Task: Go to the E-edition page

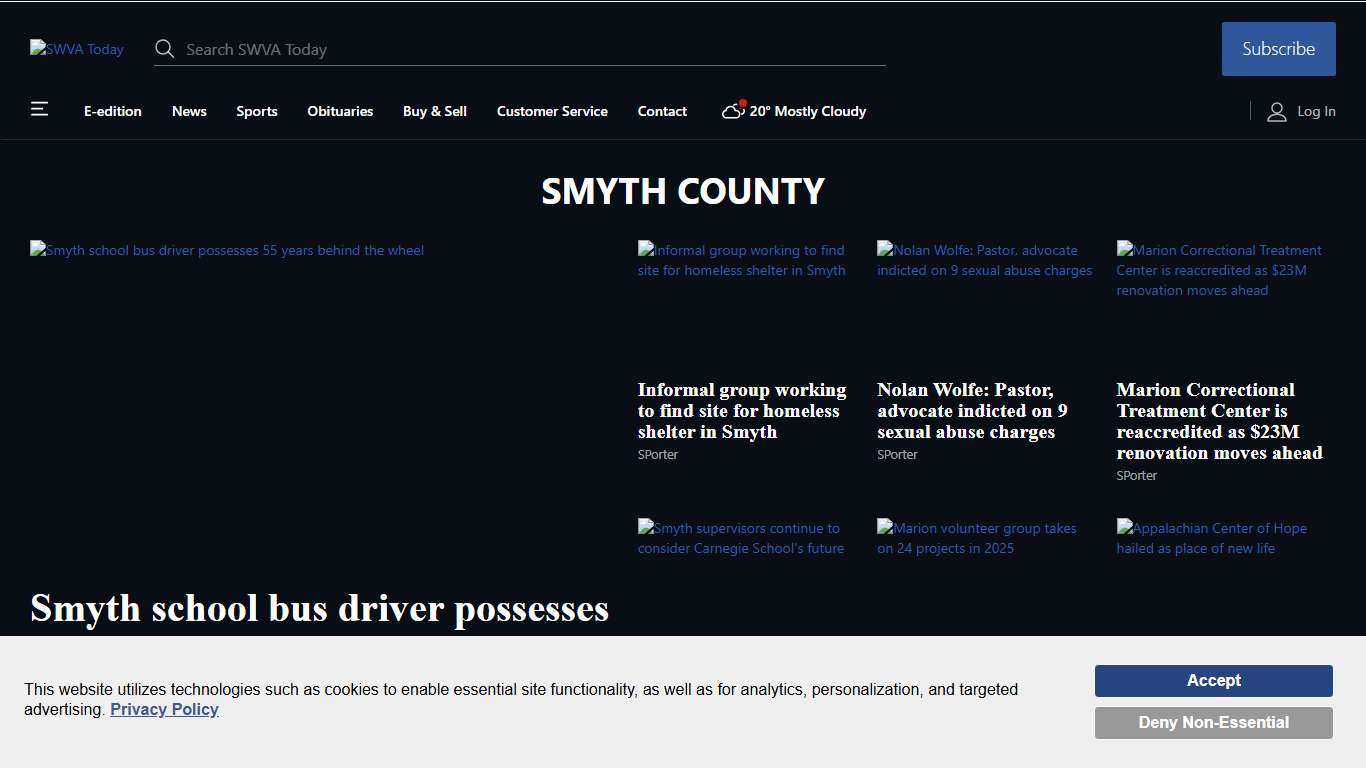Action: tap(112, 111)
